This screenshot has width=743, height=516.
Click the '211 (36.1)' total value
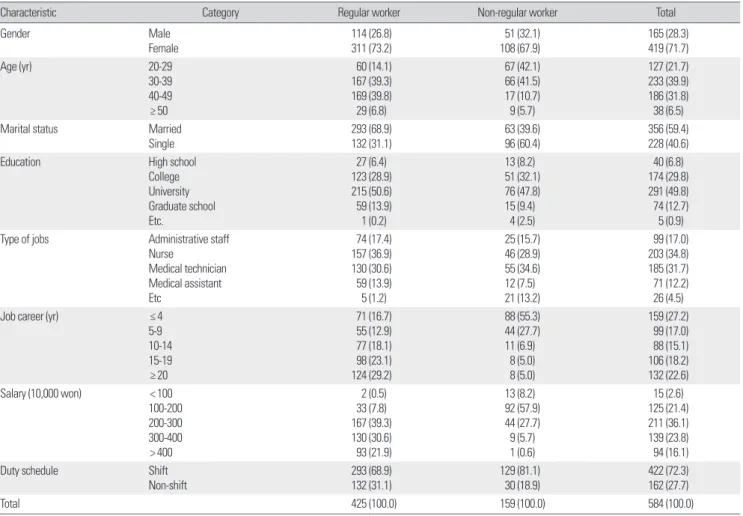pos(669,423)
